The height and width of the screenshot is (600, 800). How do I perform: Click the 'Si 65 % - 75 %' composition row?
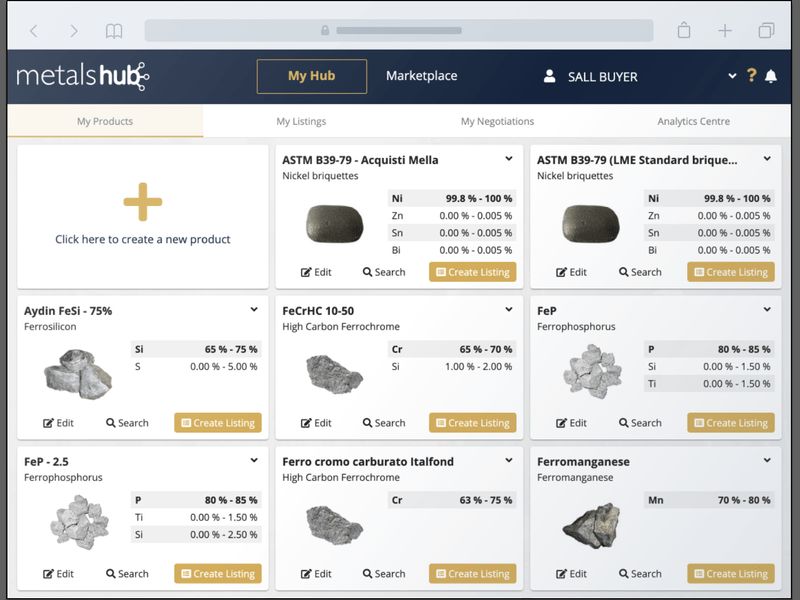click(196, 349)
